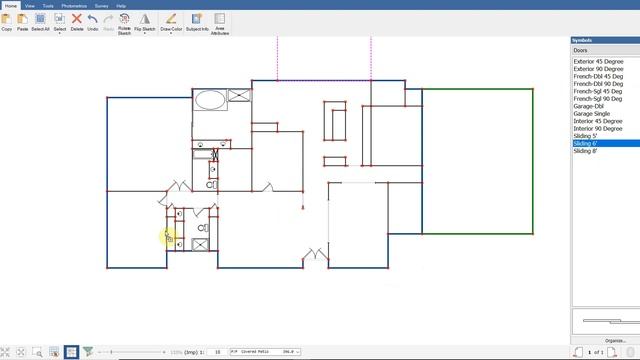Click the fit-inward arrows icon in the status bar
This screenshot has height=360, width=640.
pos(5,352)
